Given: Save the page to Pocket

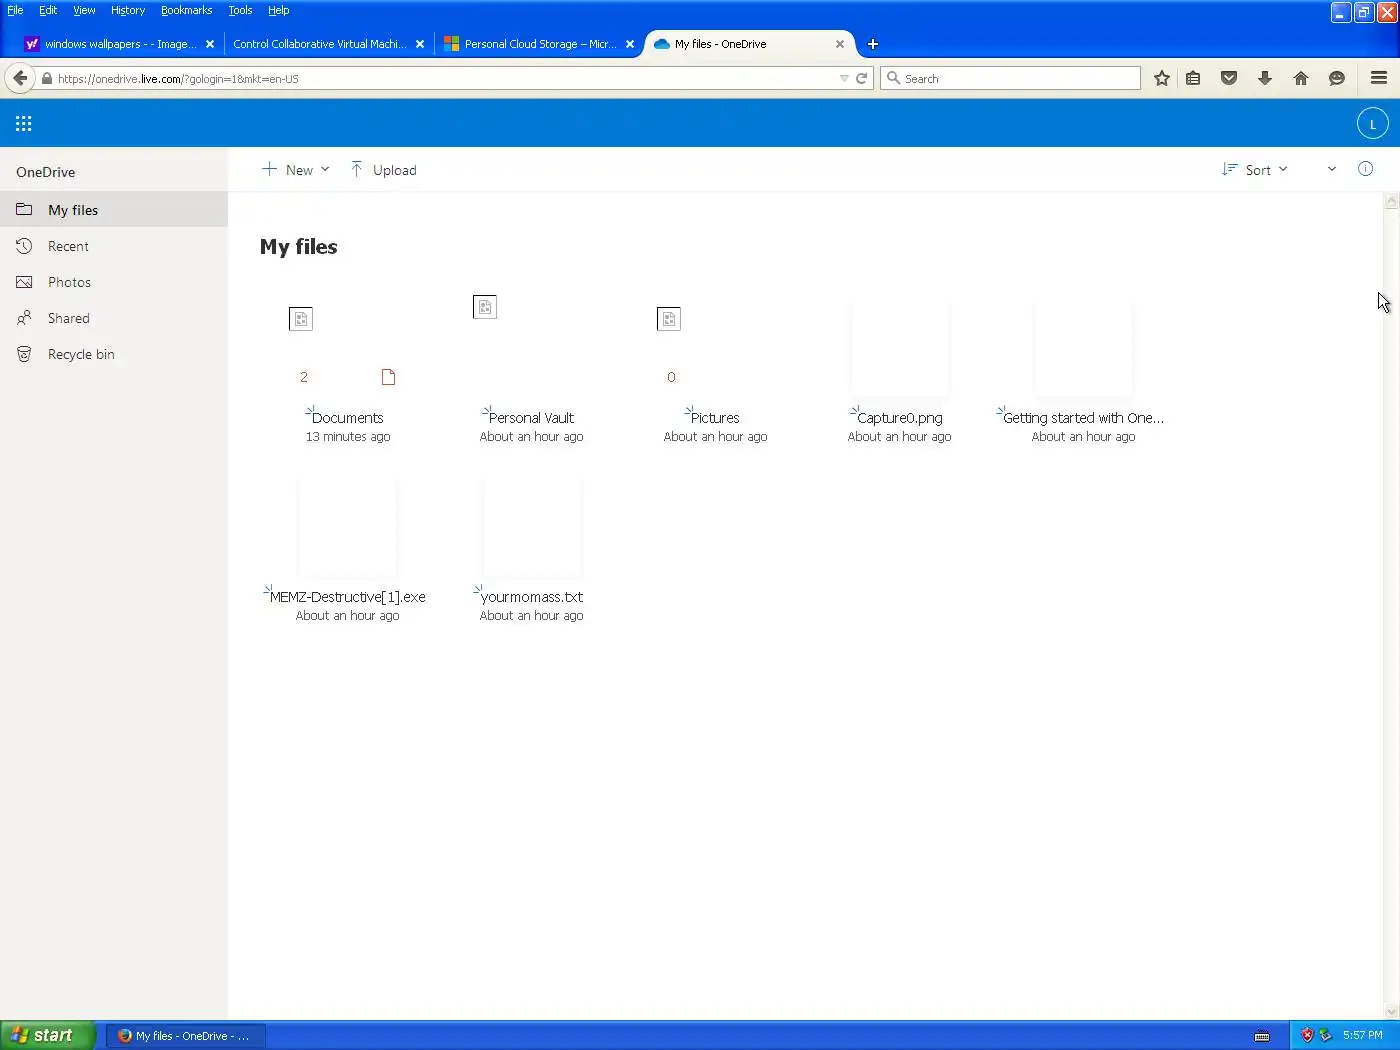Looking at the screenshot, I should [1229, 78].
